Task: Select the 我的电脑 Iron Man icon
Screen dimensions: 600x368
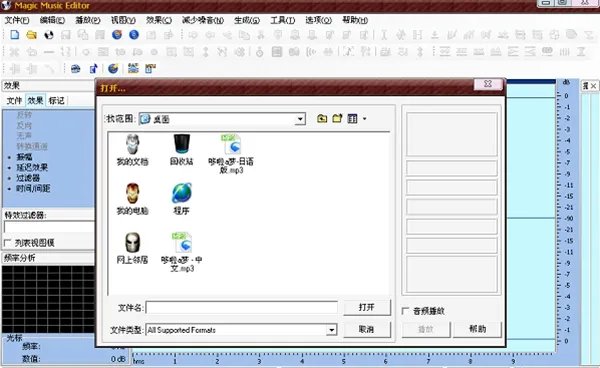Action: (132, 199)
